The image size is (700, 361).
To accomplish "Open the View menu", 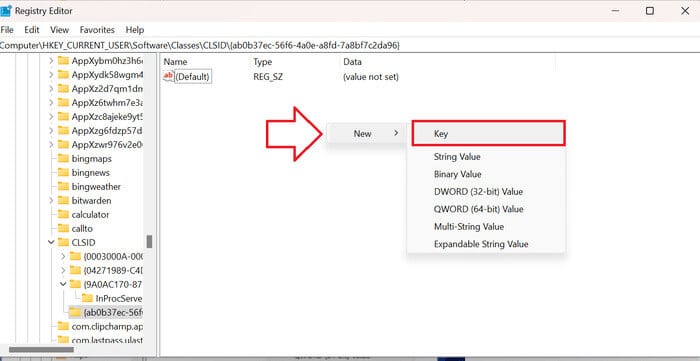I will [59, 30].
